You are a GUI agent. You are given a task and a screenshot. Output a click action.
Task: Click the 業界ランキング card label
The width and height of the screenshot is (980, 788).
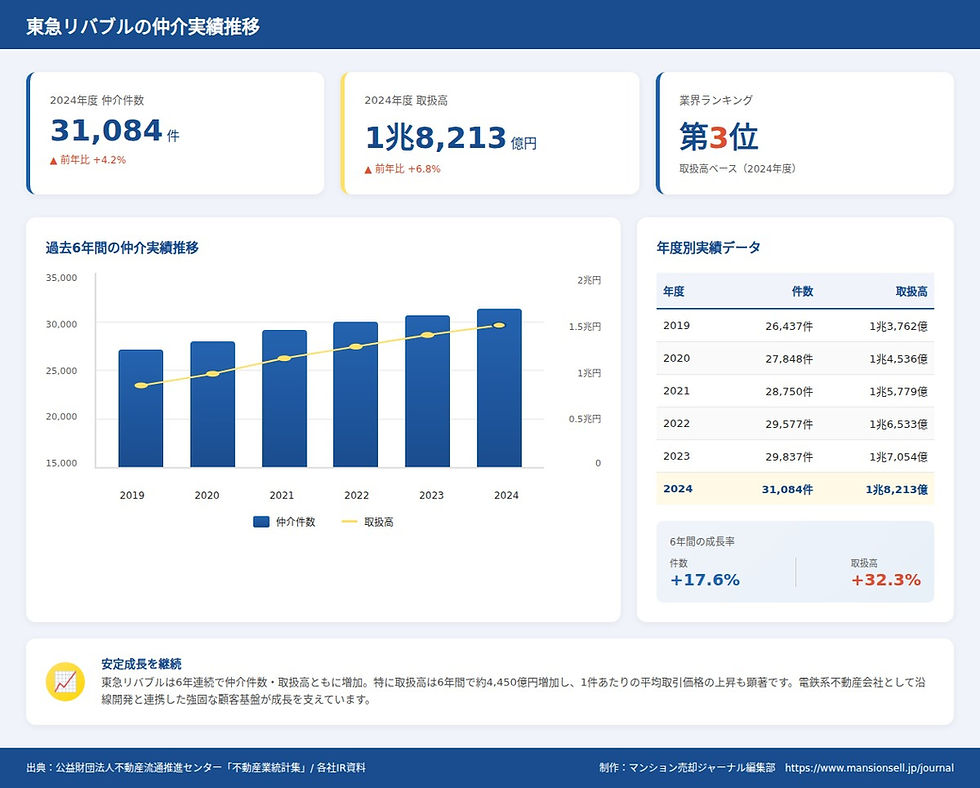[x=716, y=100]
